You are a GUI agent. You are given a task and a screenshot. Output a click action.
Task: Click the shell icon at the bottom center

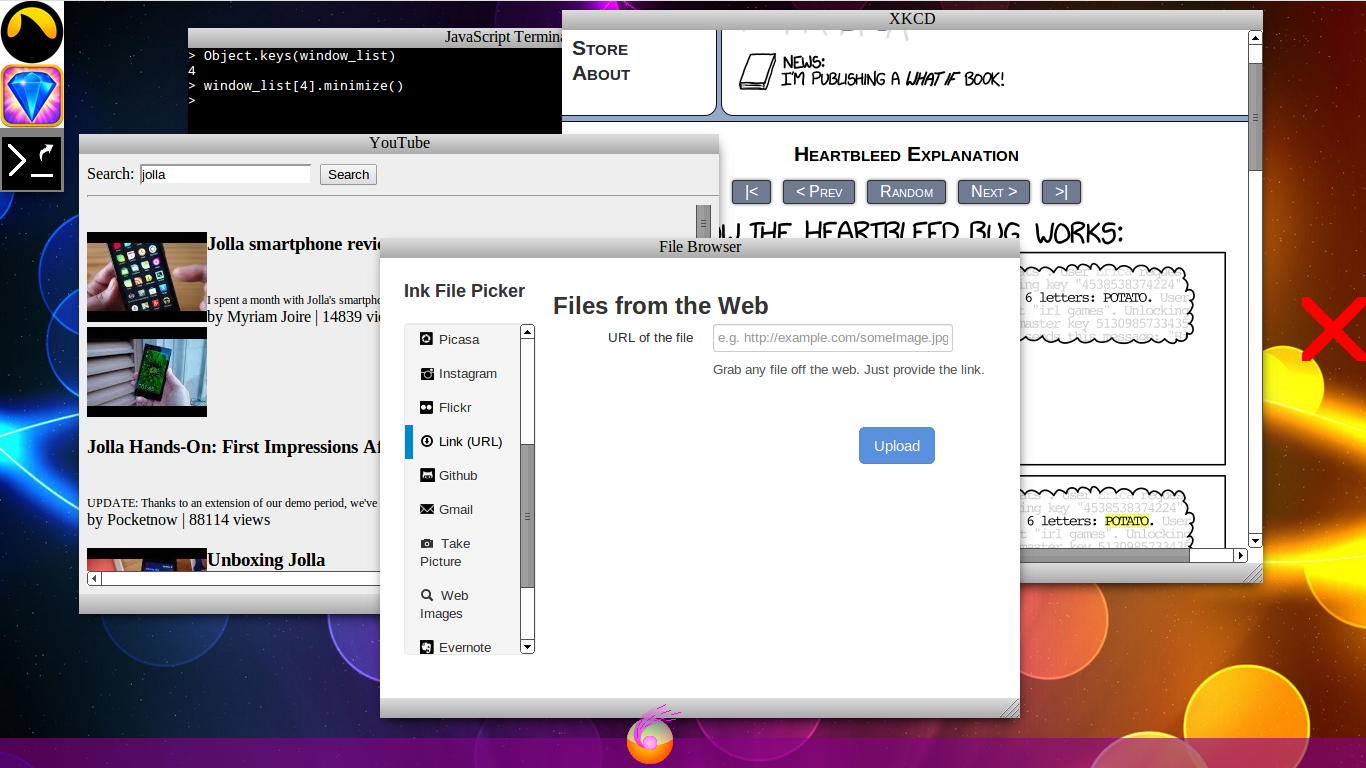point(650,738)
